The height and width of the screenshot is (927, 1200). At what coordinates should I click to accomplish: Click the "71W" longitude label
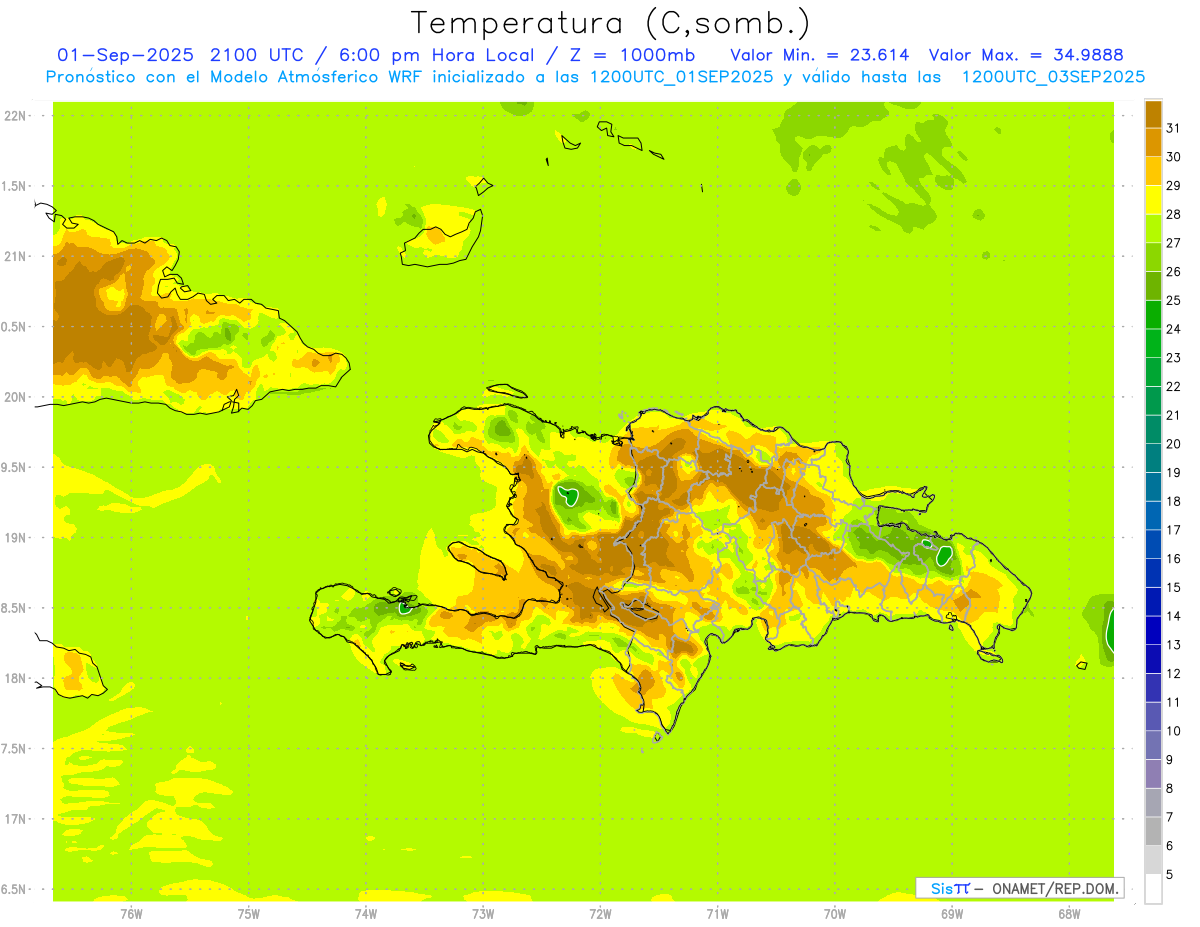pos(717,913)
